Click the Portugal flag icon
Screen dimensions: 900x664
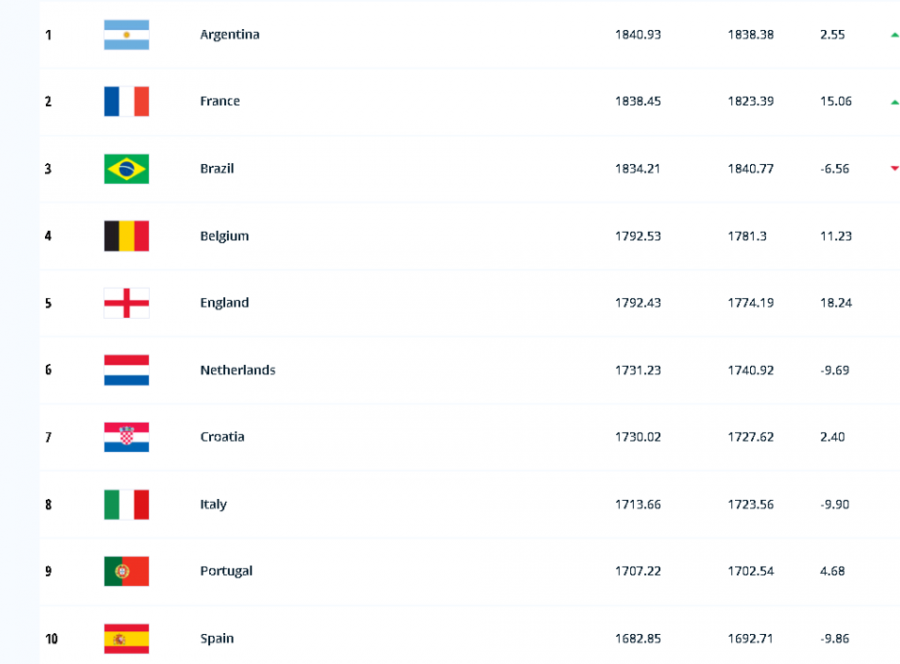tap(126, 571)
